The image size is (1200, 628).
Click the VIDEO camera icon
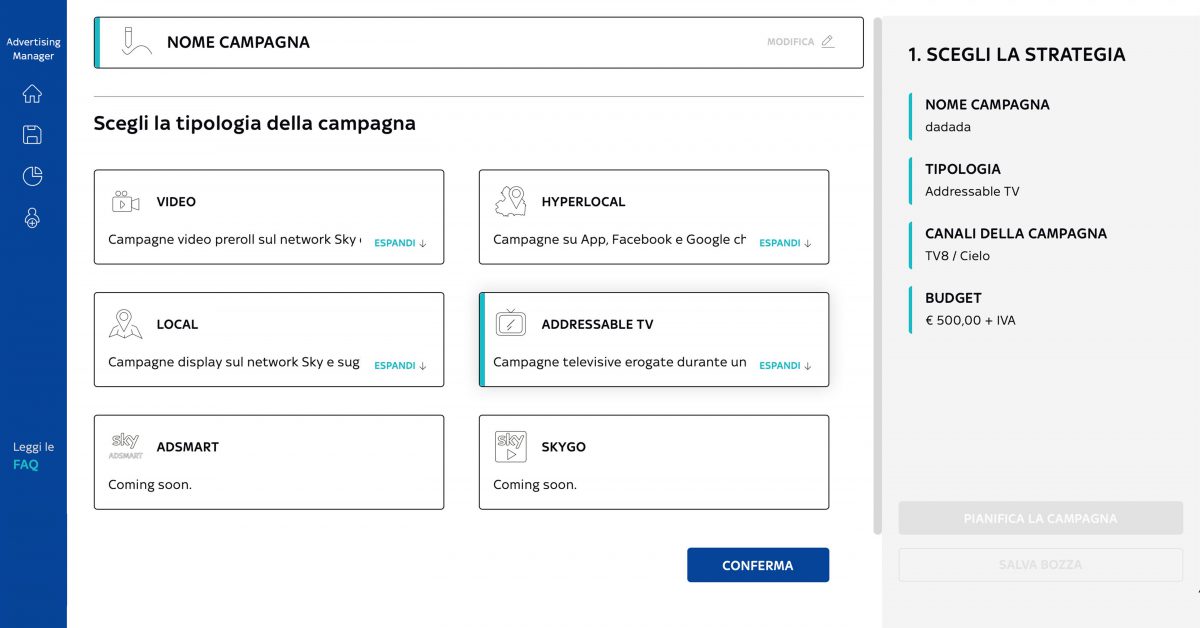click(125, 201)
